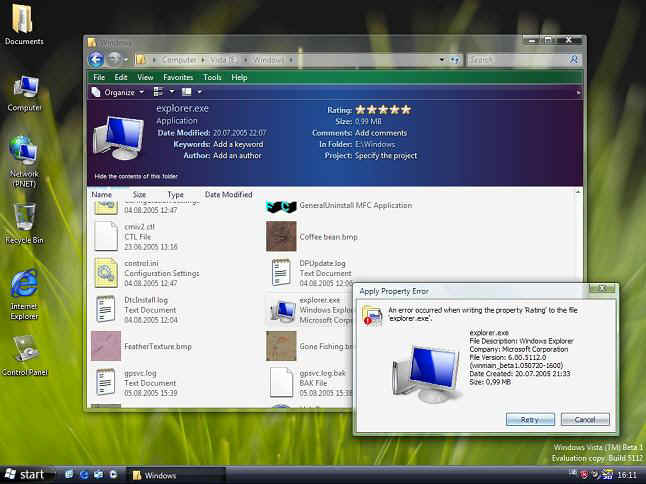The height and width of the screenshot is (484, 646).
Task: Click the Start button on taskbar
Action: pyautogui.click(x=24, y=474)
